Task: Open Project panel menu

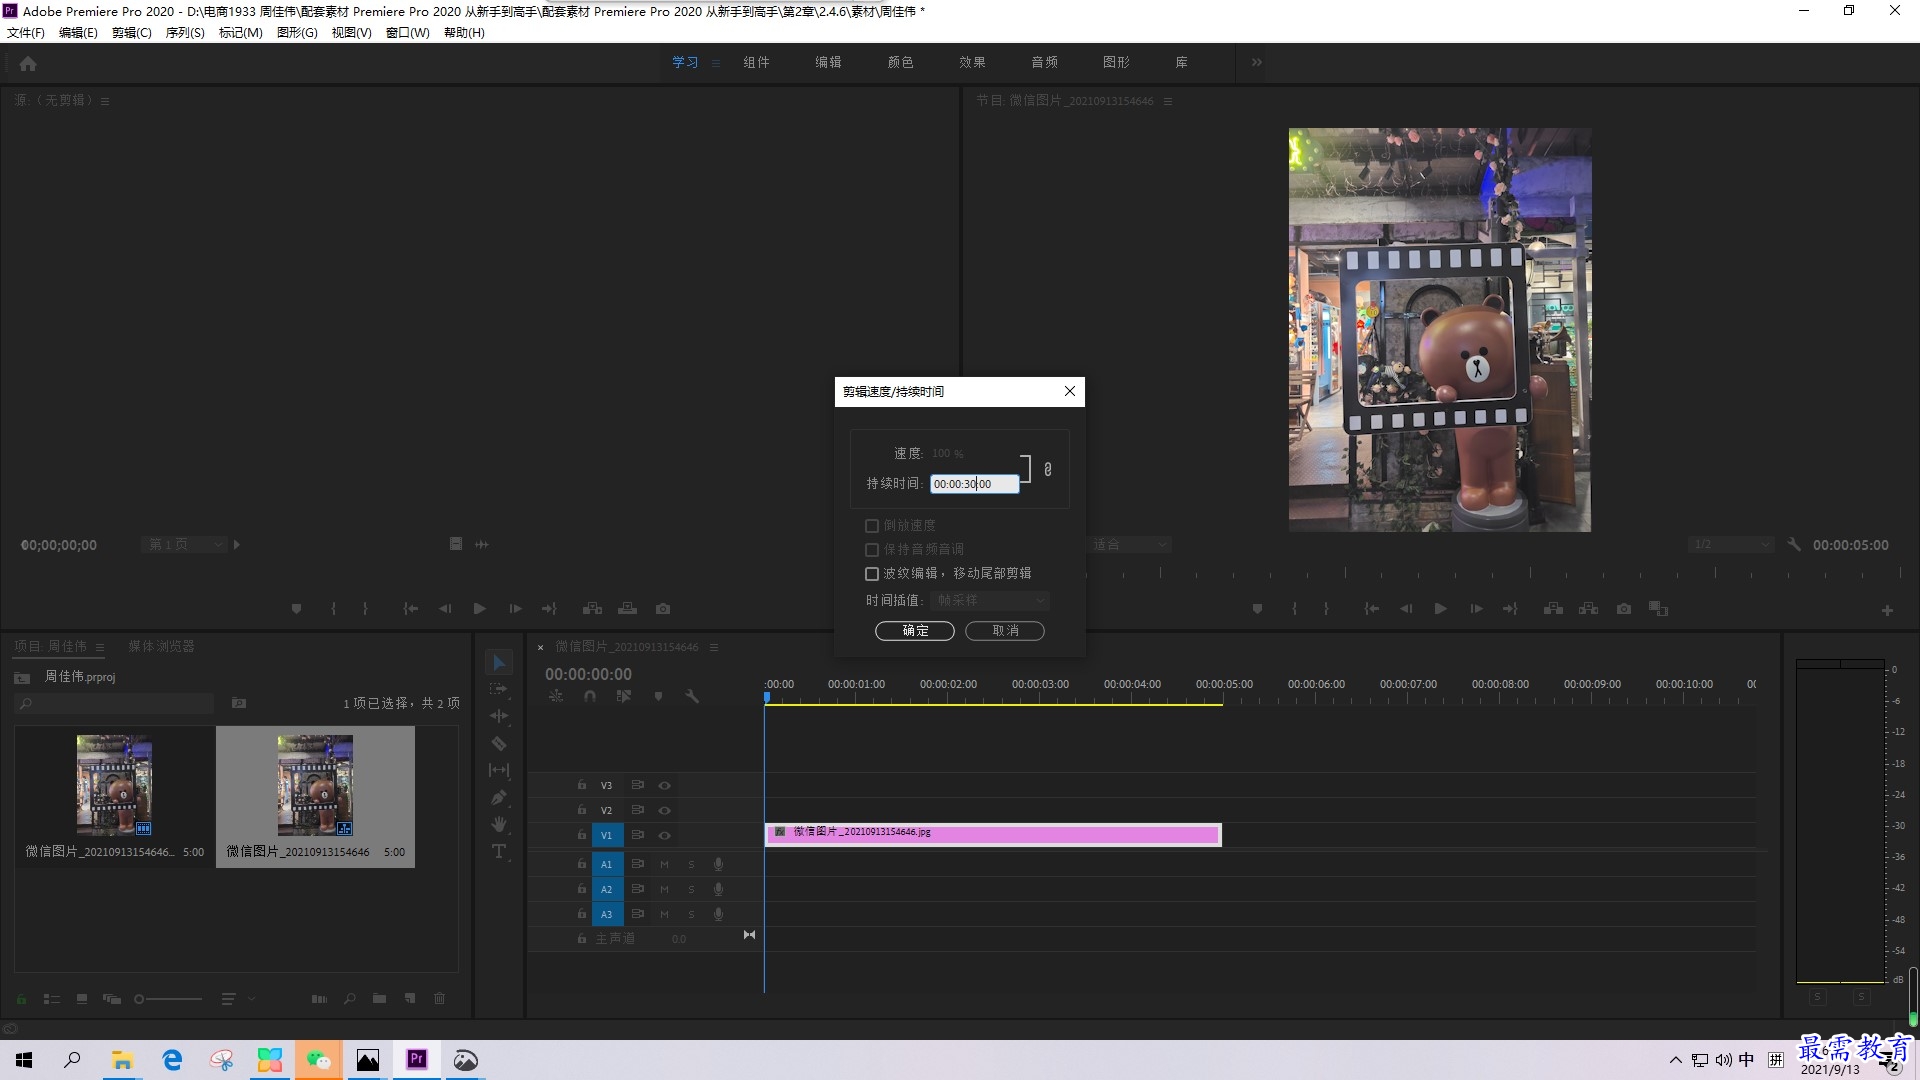Action: coord(100,647)
